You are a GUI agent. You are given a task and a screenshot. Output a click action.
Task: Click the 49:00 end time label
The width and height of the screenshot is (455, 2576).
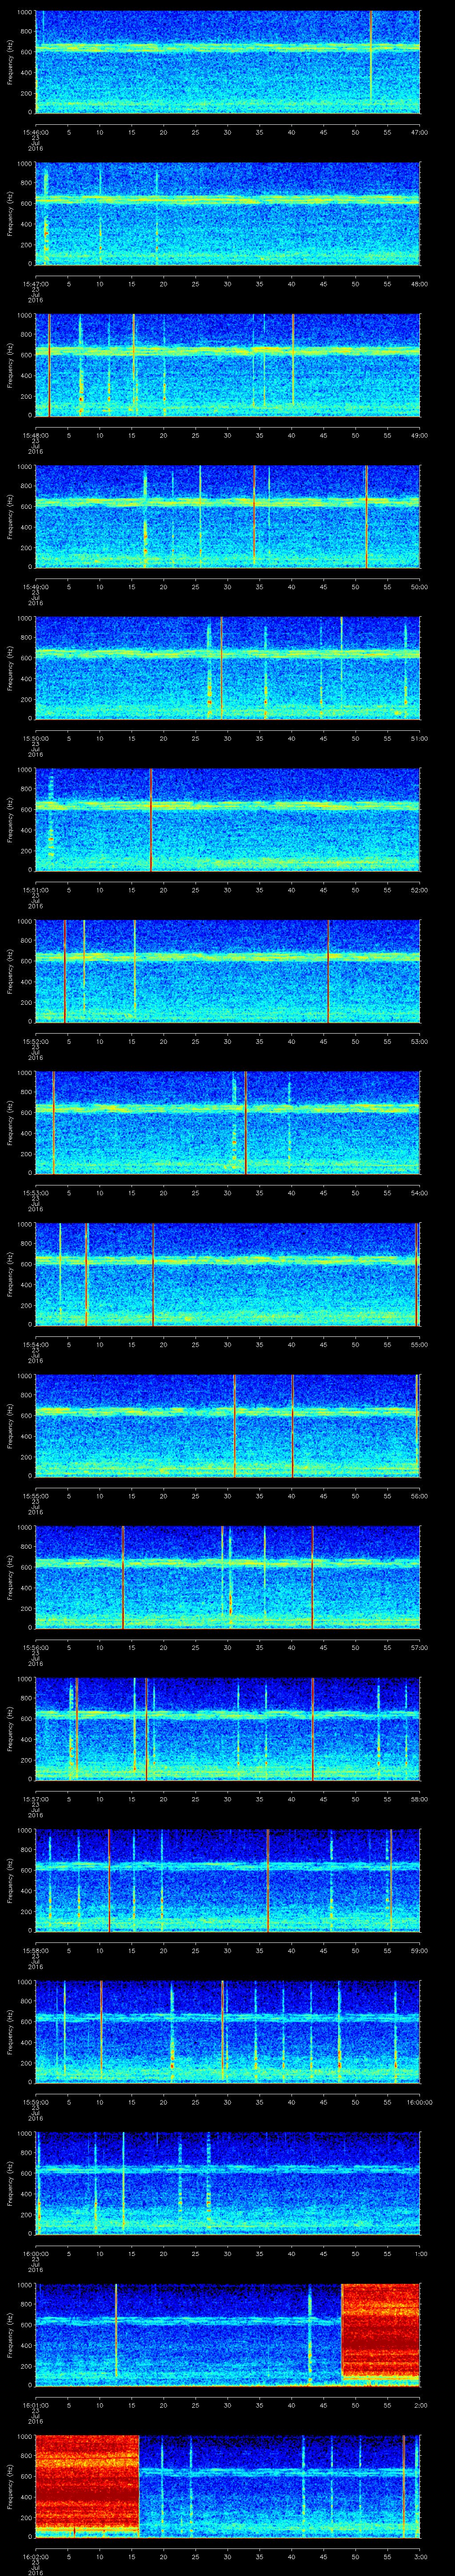419,435
